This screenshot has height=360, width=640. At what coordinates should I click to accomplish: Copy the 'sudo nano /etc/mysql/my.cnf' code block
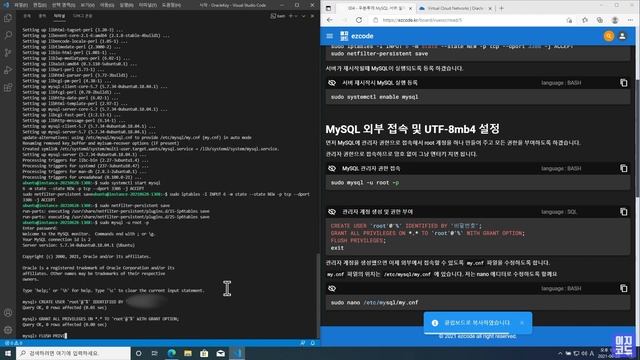tap(624, 288)
